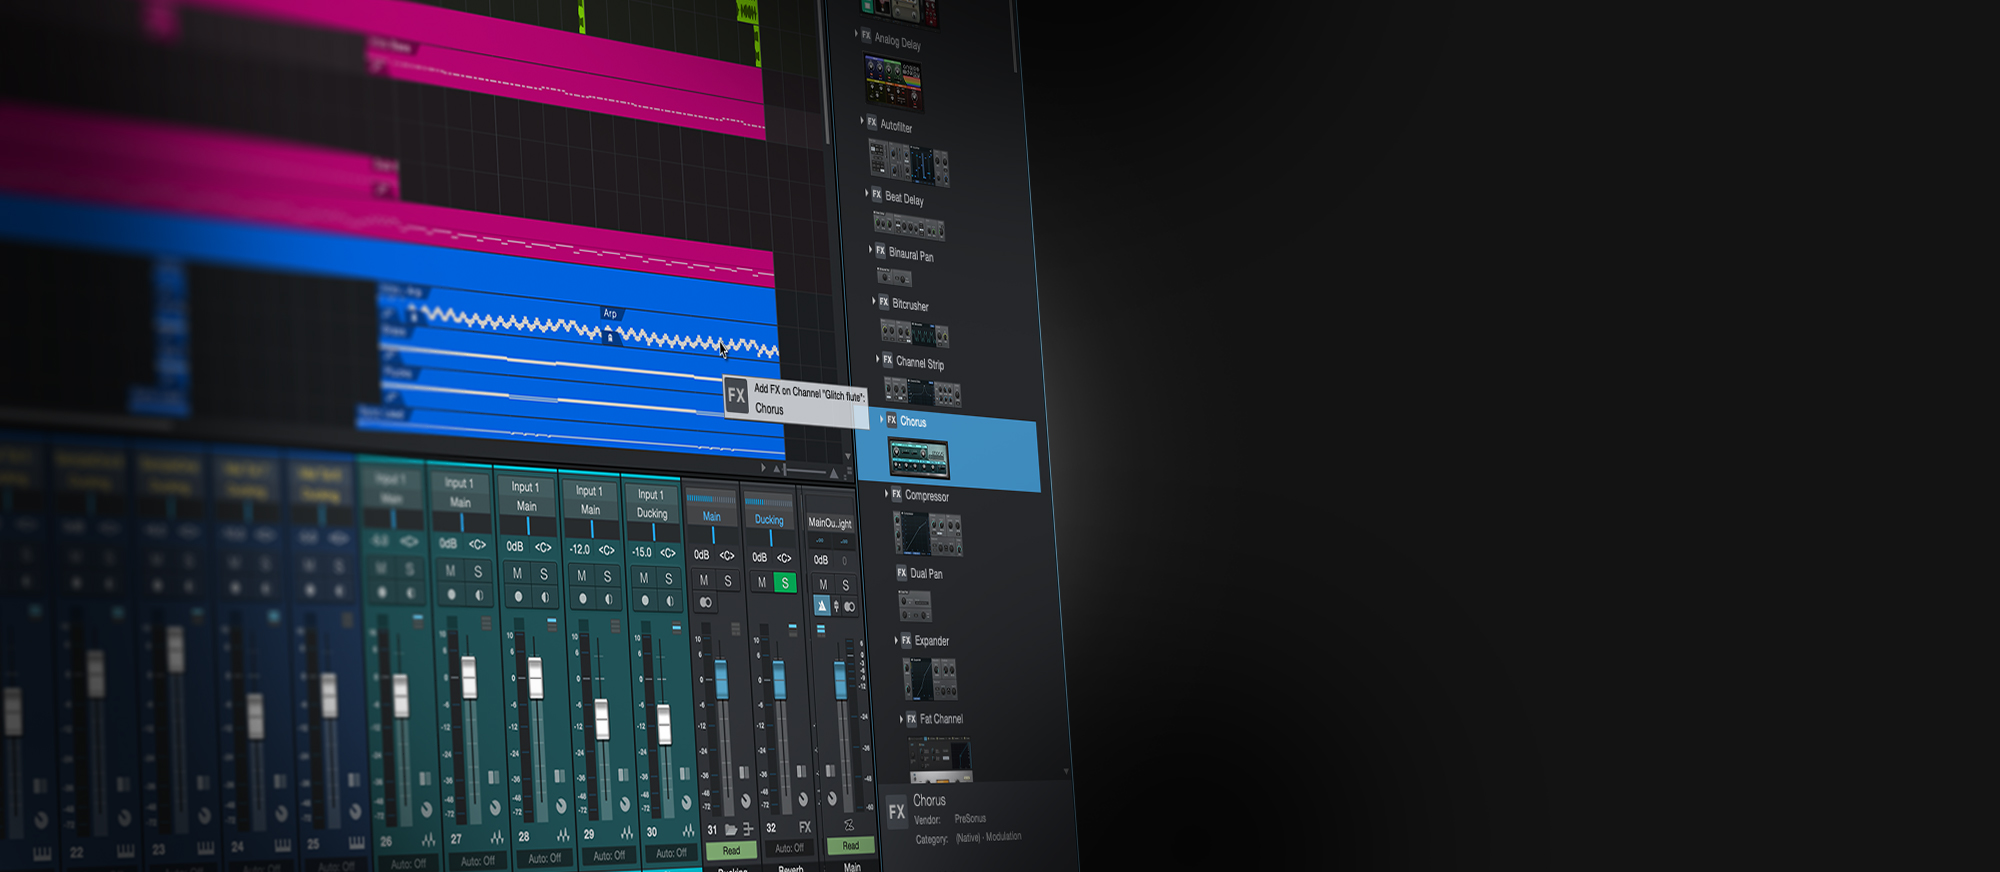2000x872 pixels.
Task: Click the Beat Delay FX icon
Action: coord(877,195)
